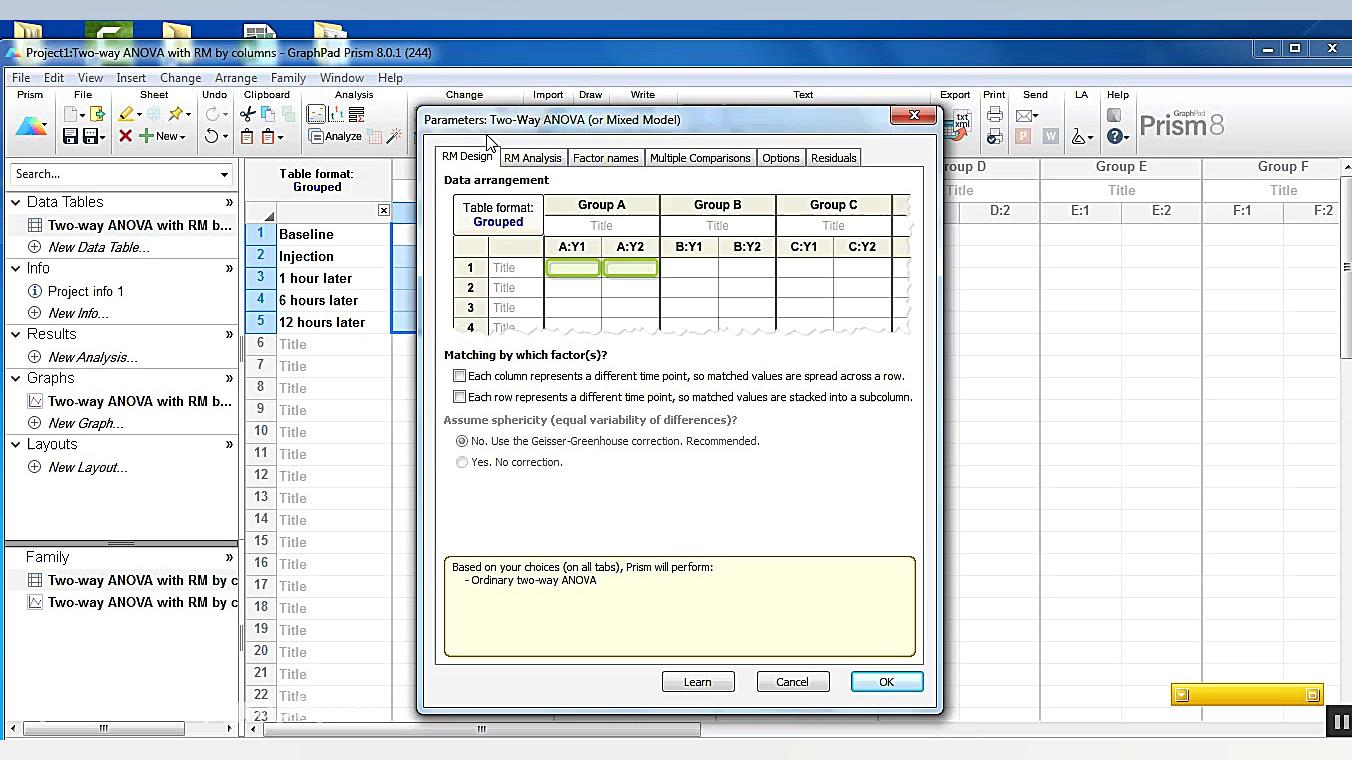Check 'Each row represents a different time point'
This screenshot has height=760, width=1352.
coord(460,397)
